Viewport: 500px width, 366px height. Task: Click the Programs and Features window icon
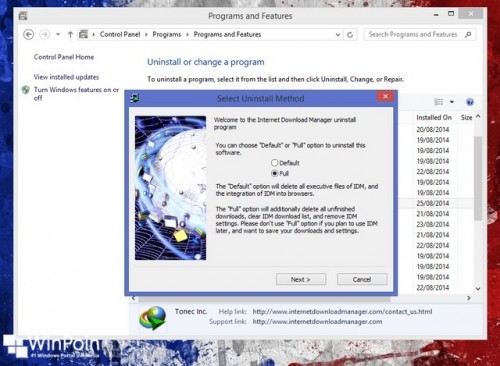23,16
